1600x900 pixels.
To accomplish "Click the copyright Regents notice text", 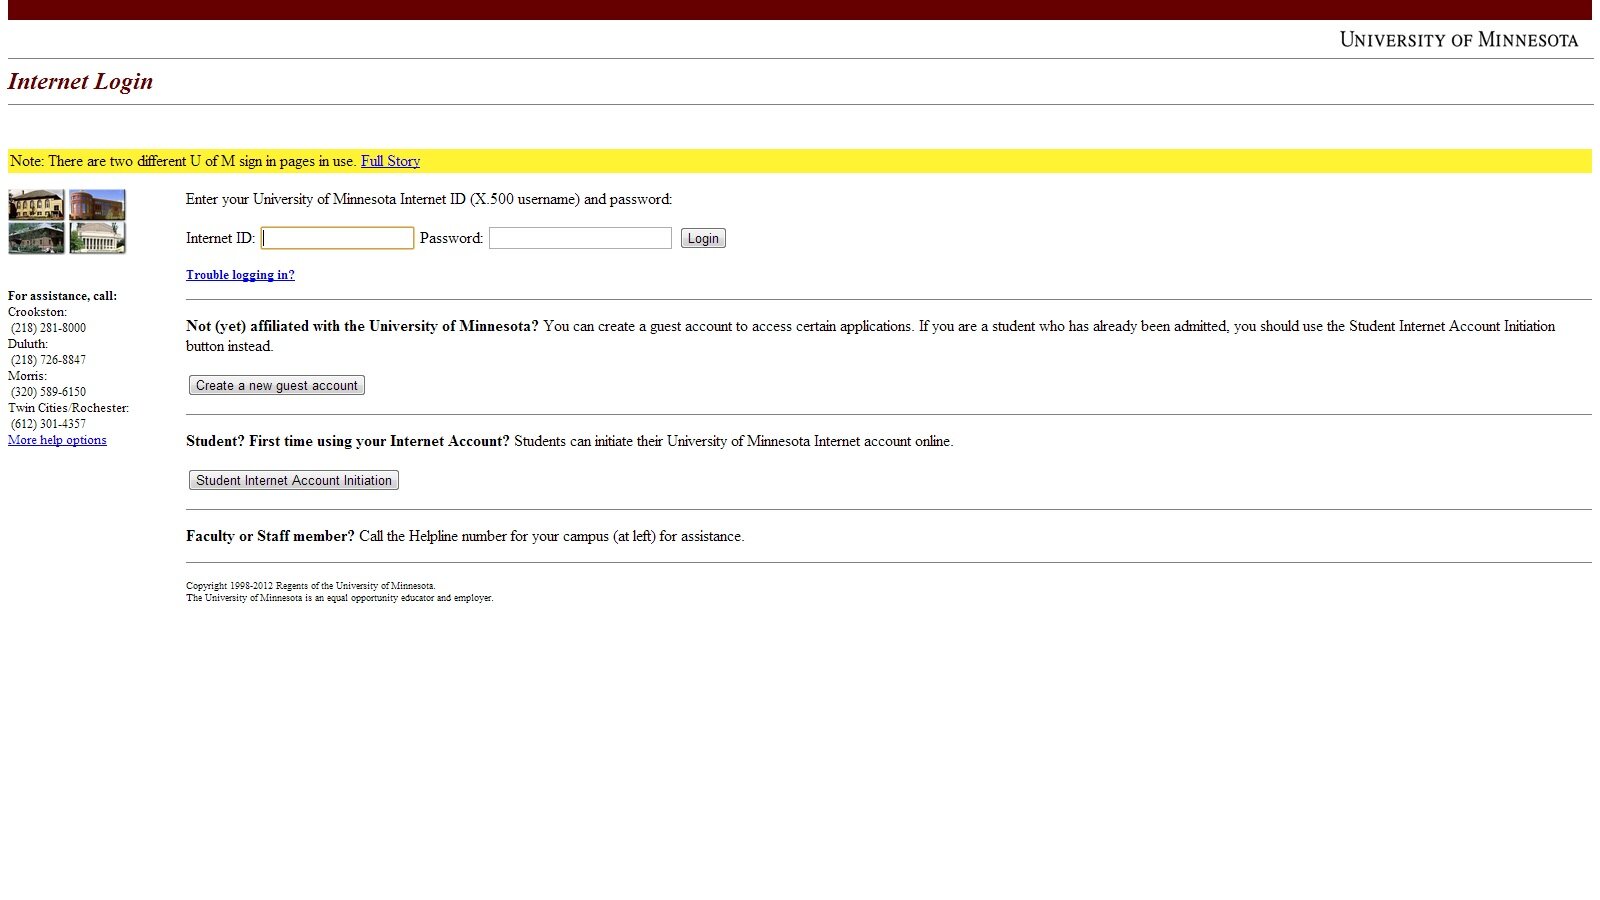I will pos(311,586).
